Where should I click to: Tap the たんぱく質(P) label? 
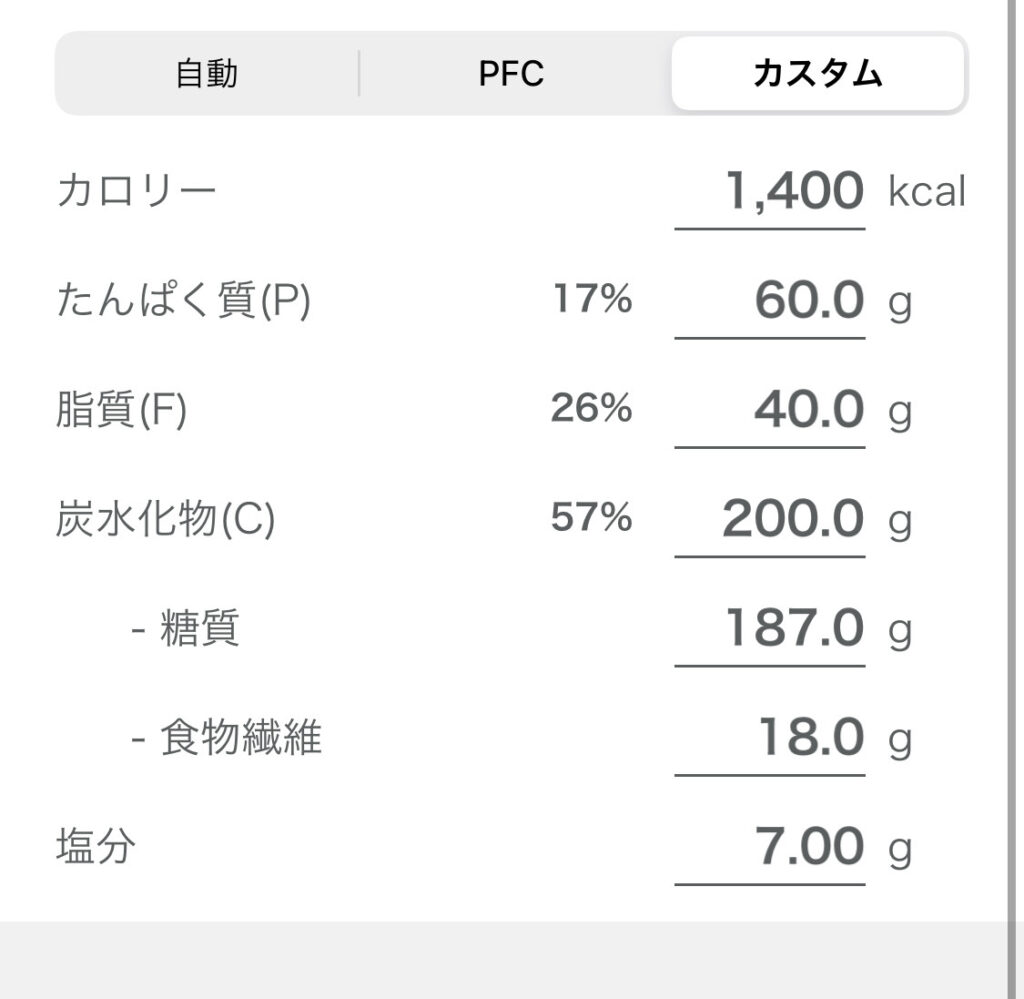click(183, 301)
